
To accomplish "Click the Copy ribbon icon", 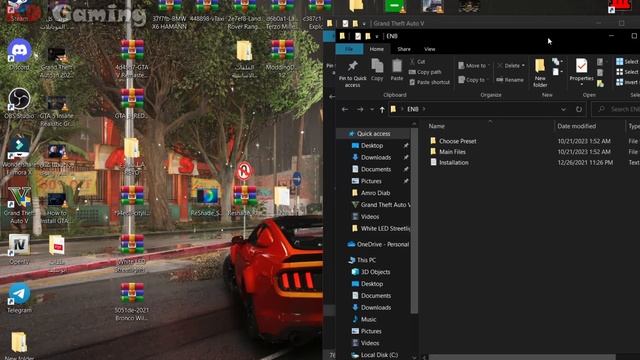I will [x=377, y=70].
